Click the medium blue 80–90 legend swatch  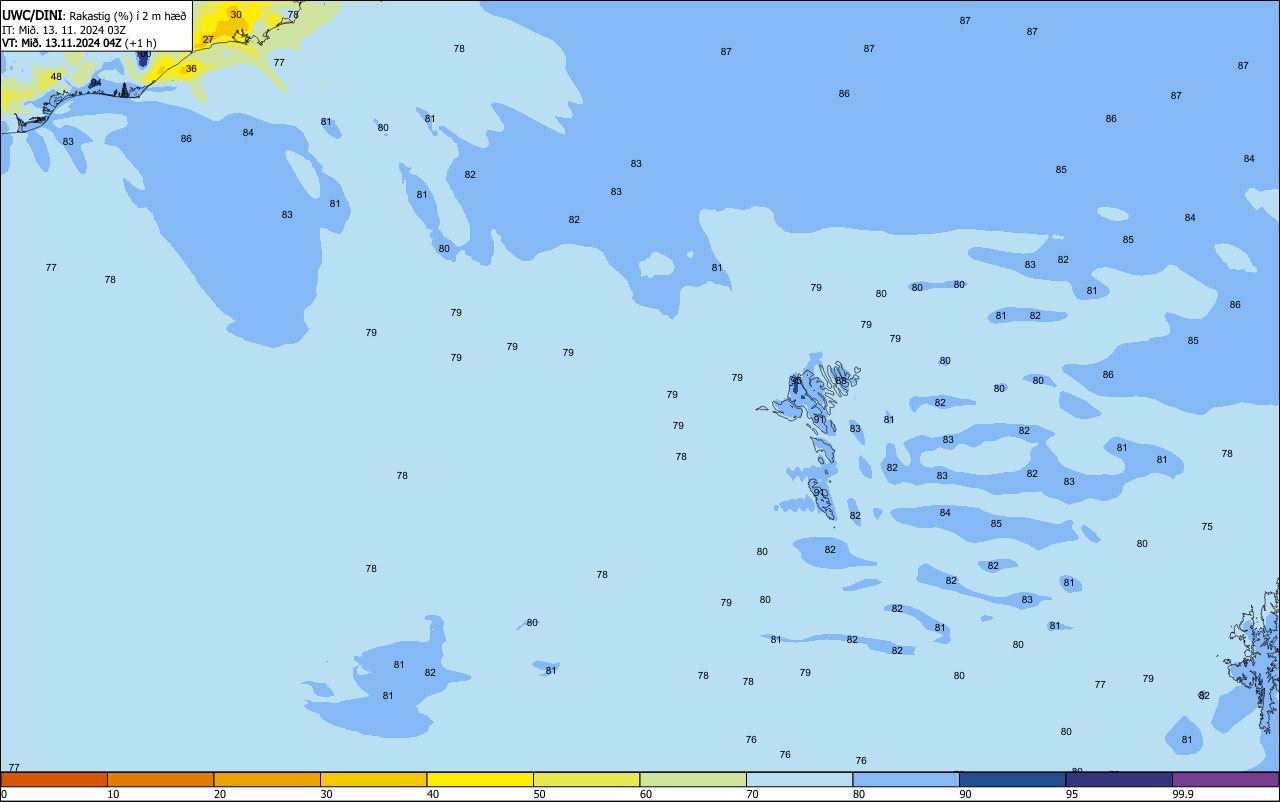[906, 779]
